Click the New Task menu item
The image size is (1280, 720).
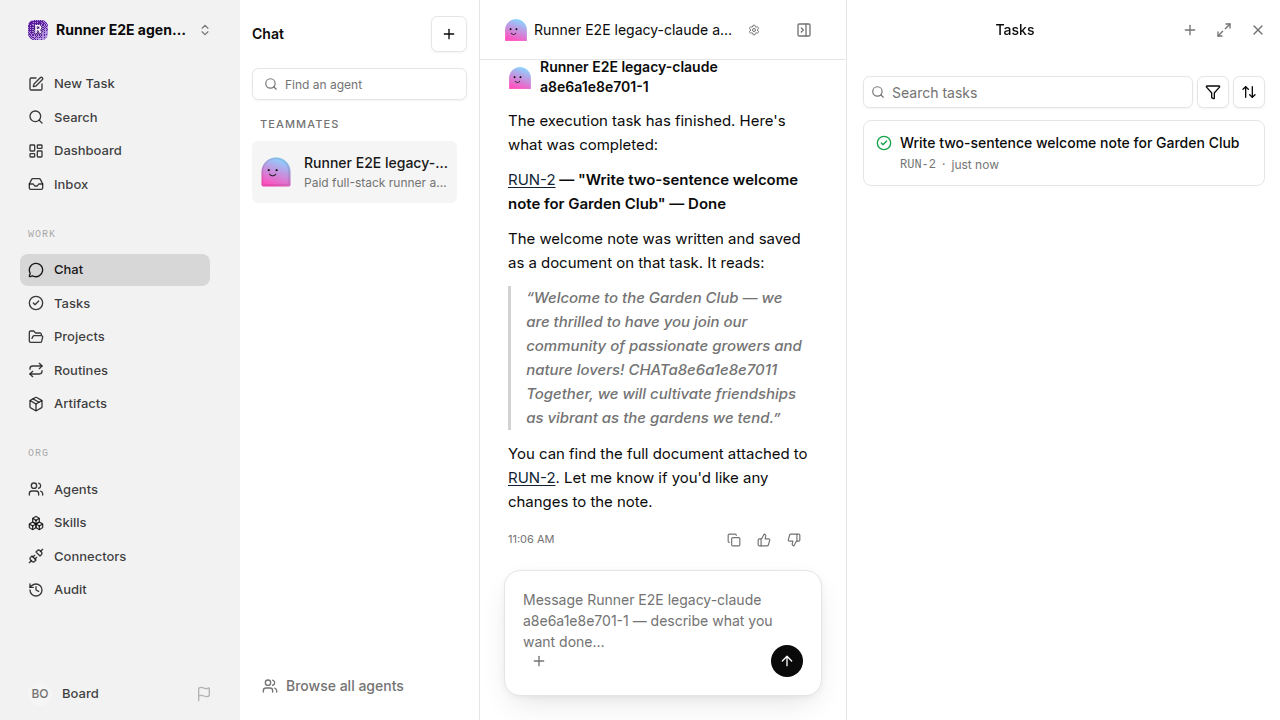click(x=115, y=84)
